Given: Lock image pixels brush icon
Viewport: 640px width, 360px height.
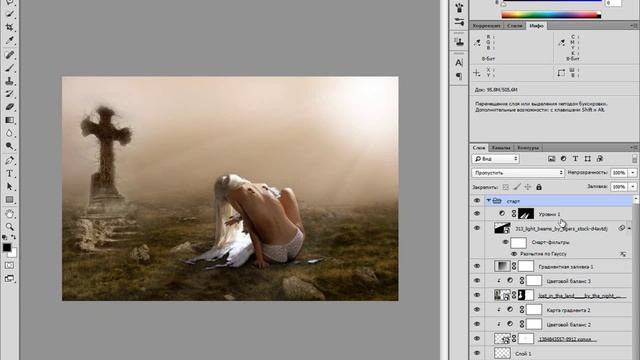Looking at the screenshot, I should pyautogui.click(x=517, y=187).
